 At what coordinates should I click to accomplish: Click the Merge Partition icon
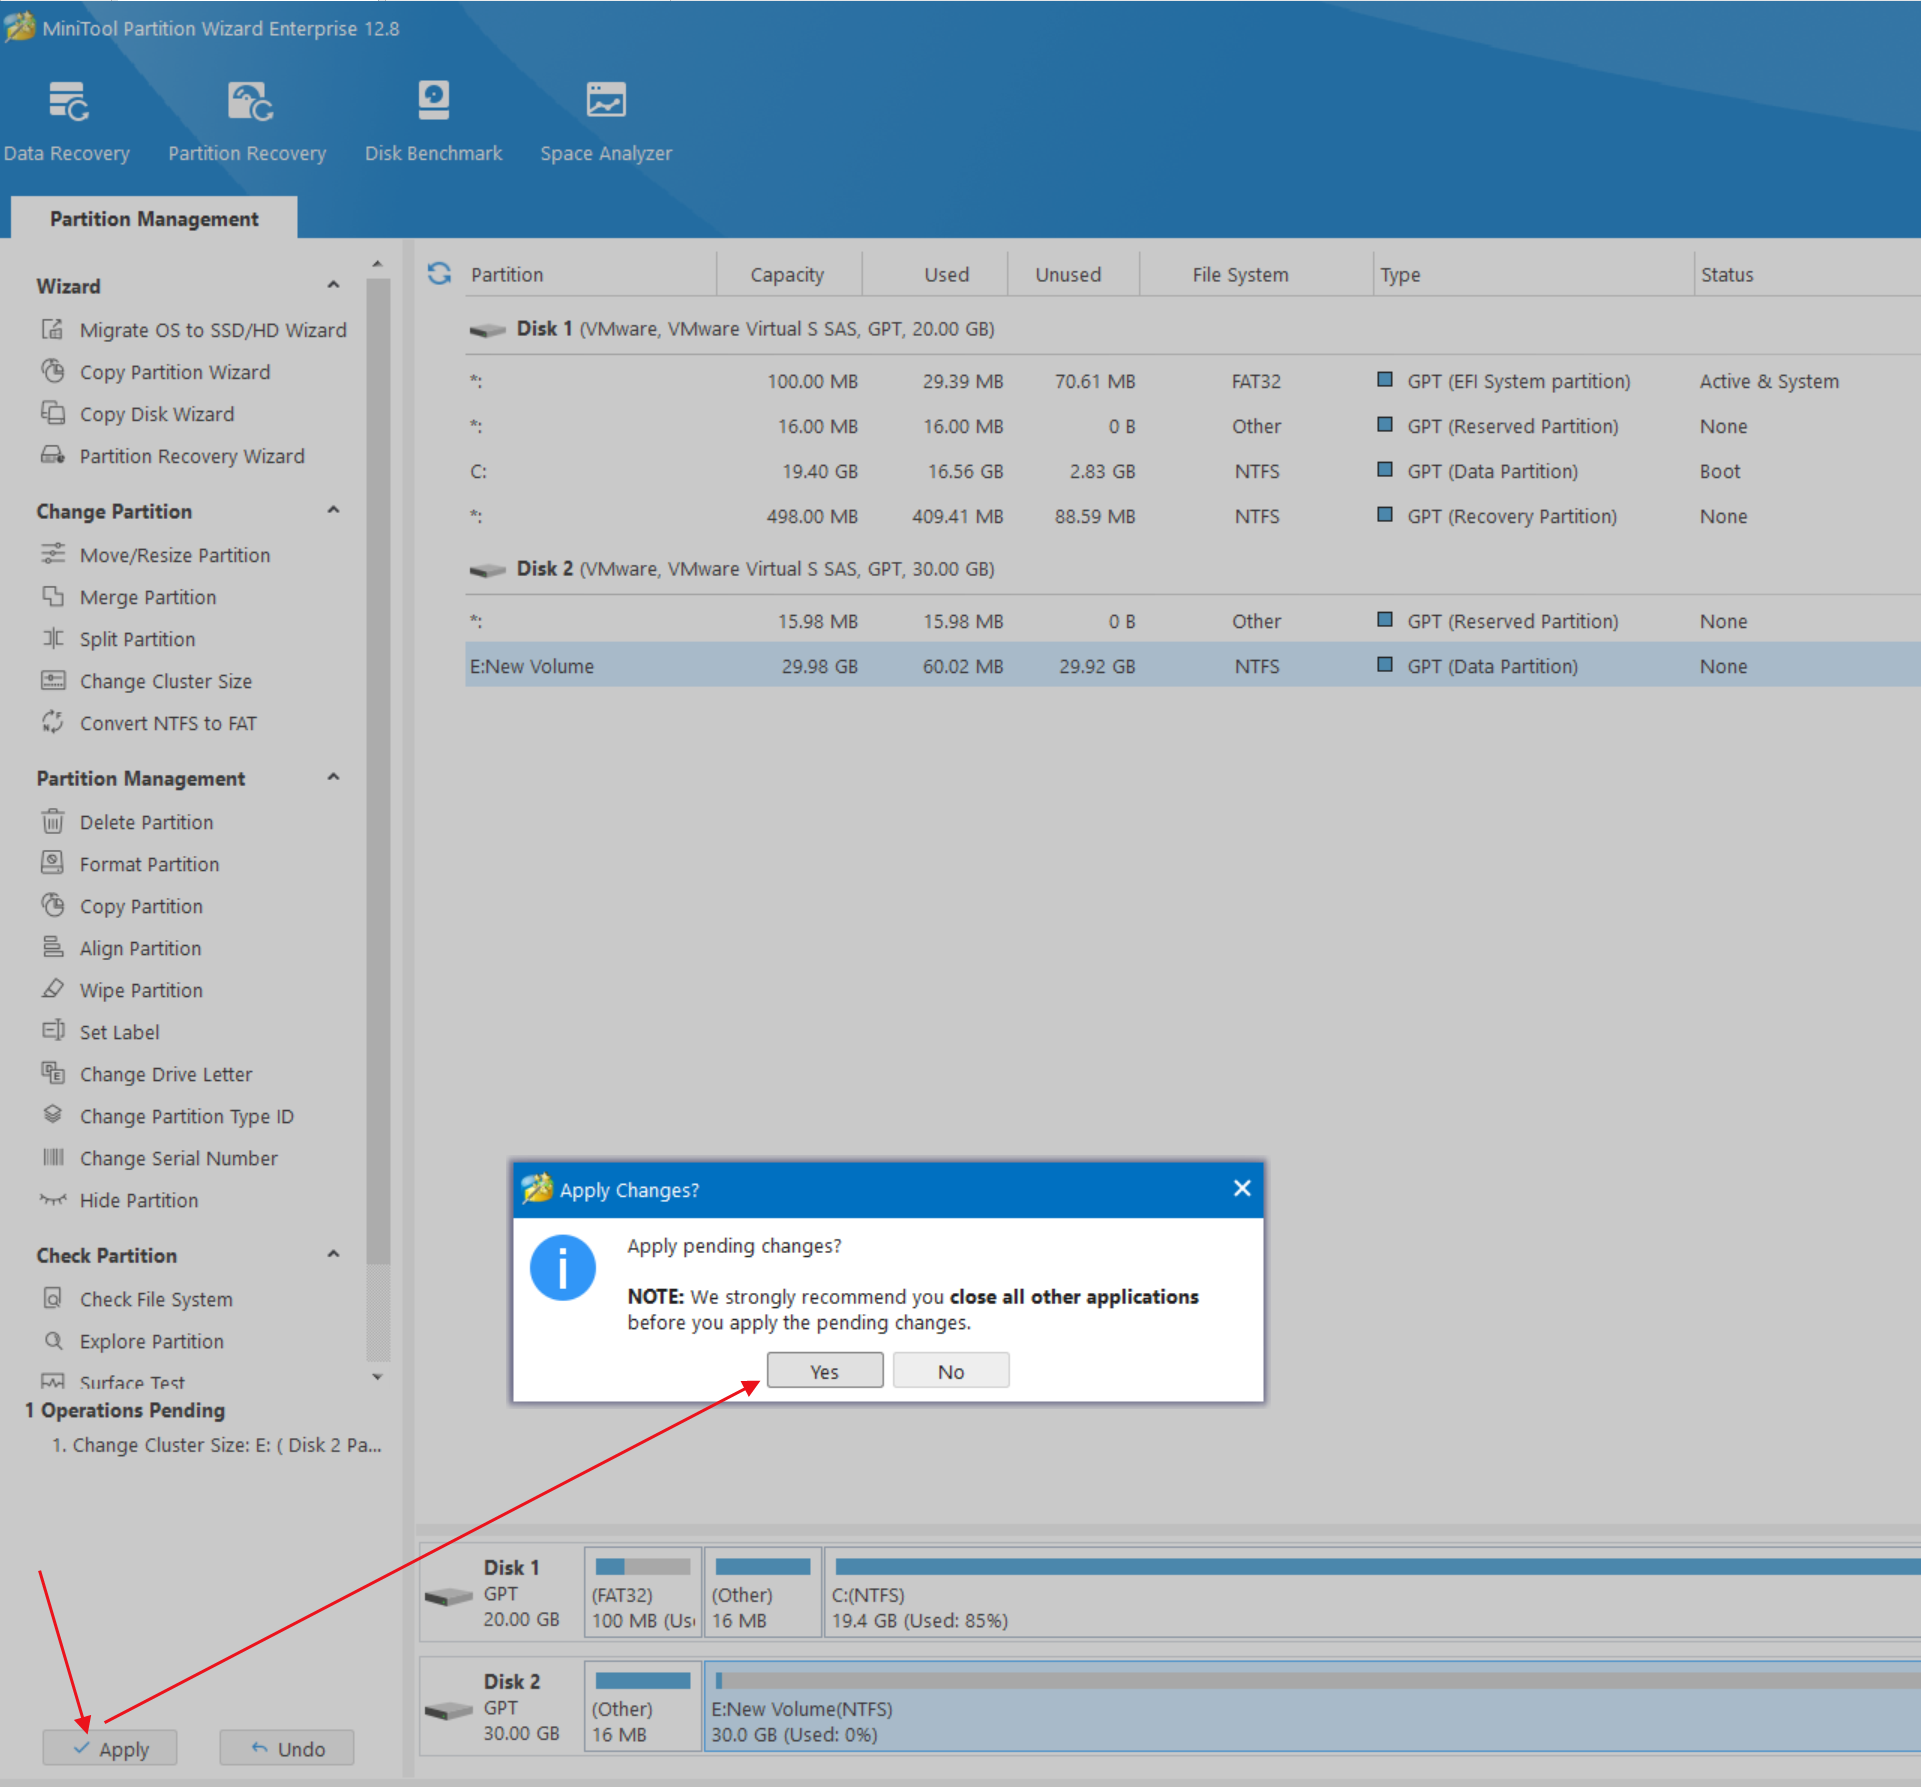click(52, 596)
